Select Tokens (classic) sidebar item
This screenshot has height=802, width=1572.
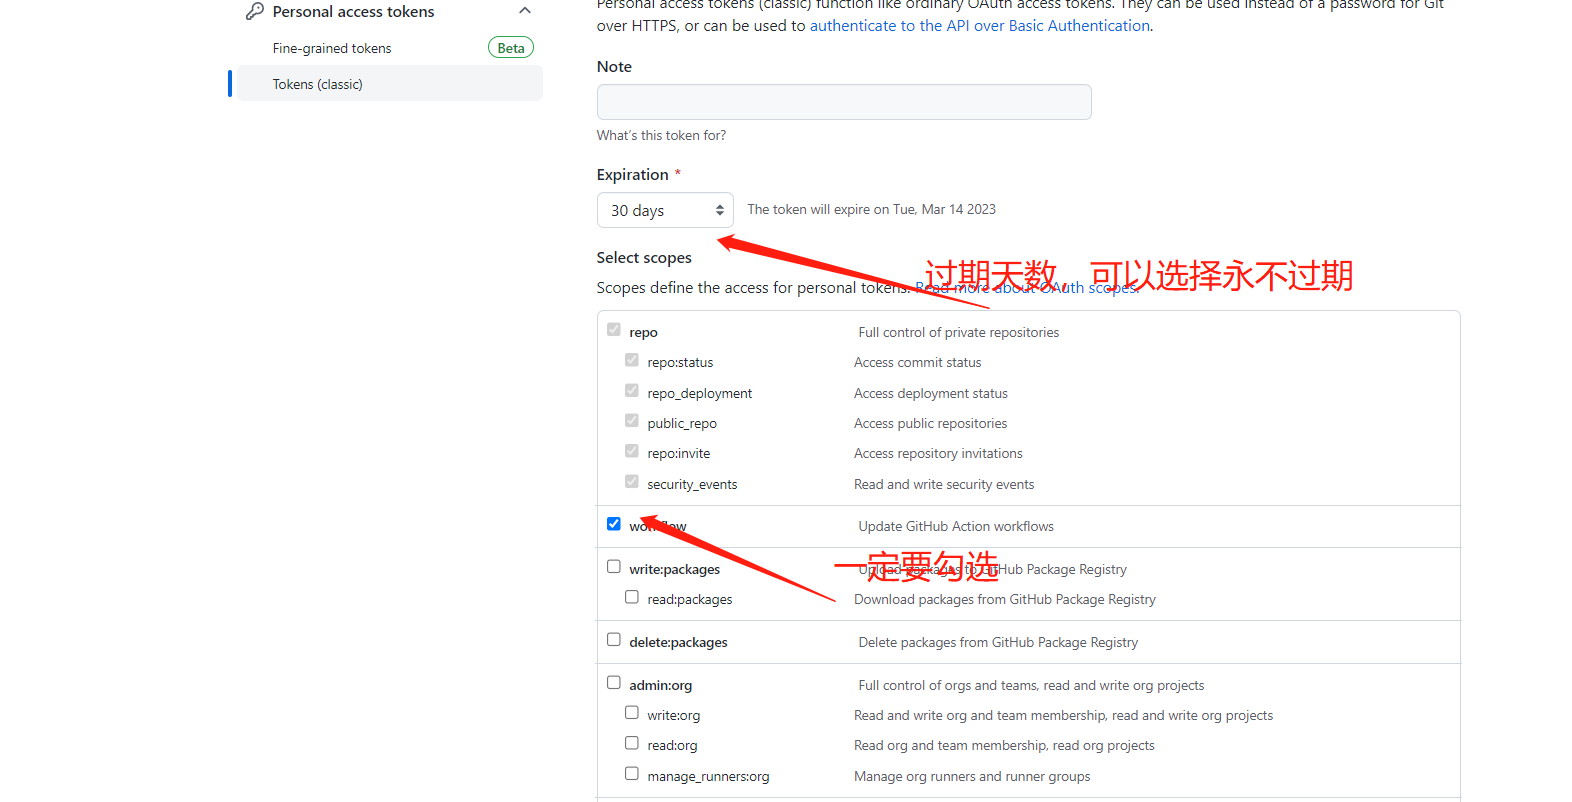click(318, 84)
